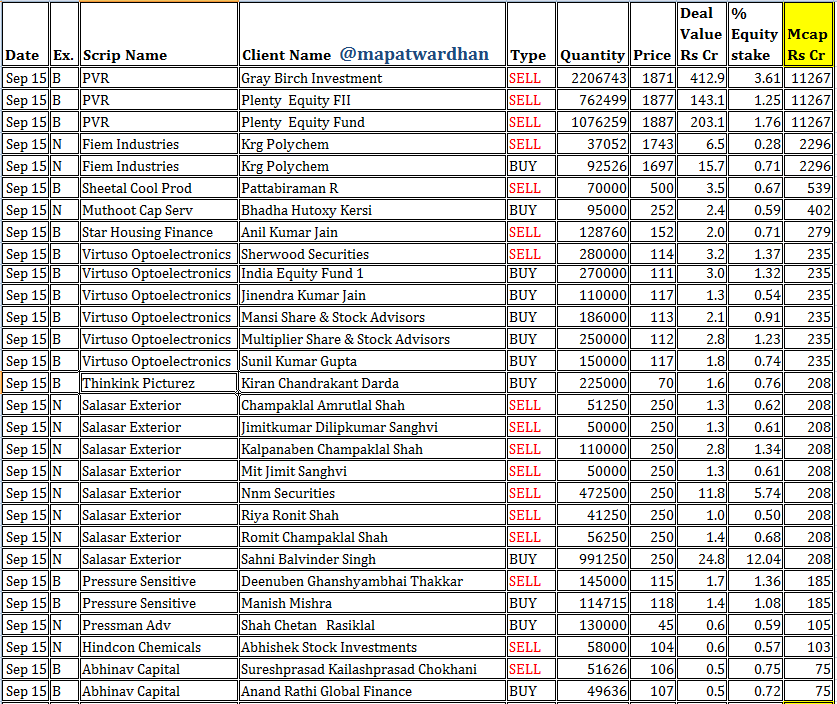Image resolution: width=837 pixels, height=704 pixels.
Task: Select the 'Anil Kumar Jain' cell
Action: 373,232
